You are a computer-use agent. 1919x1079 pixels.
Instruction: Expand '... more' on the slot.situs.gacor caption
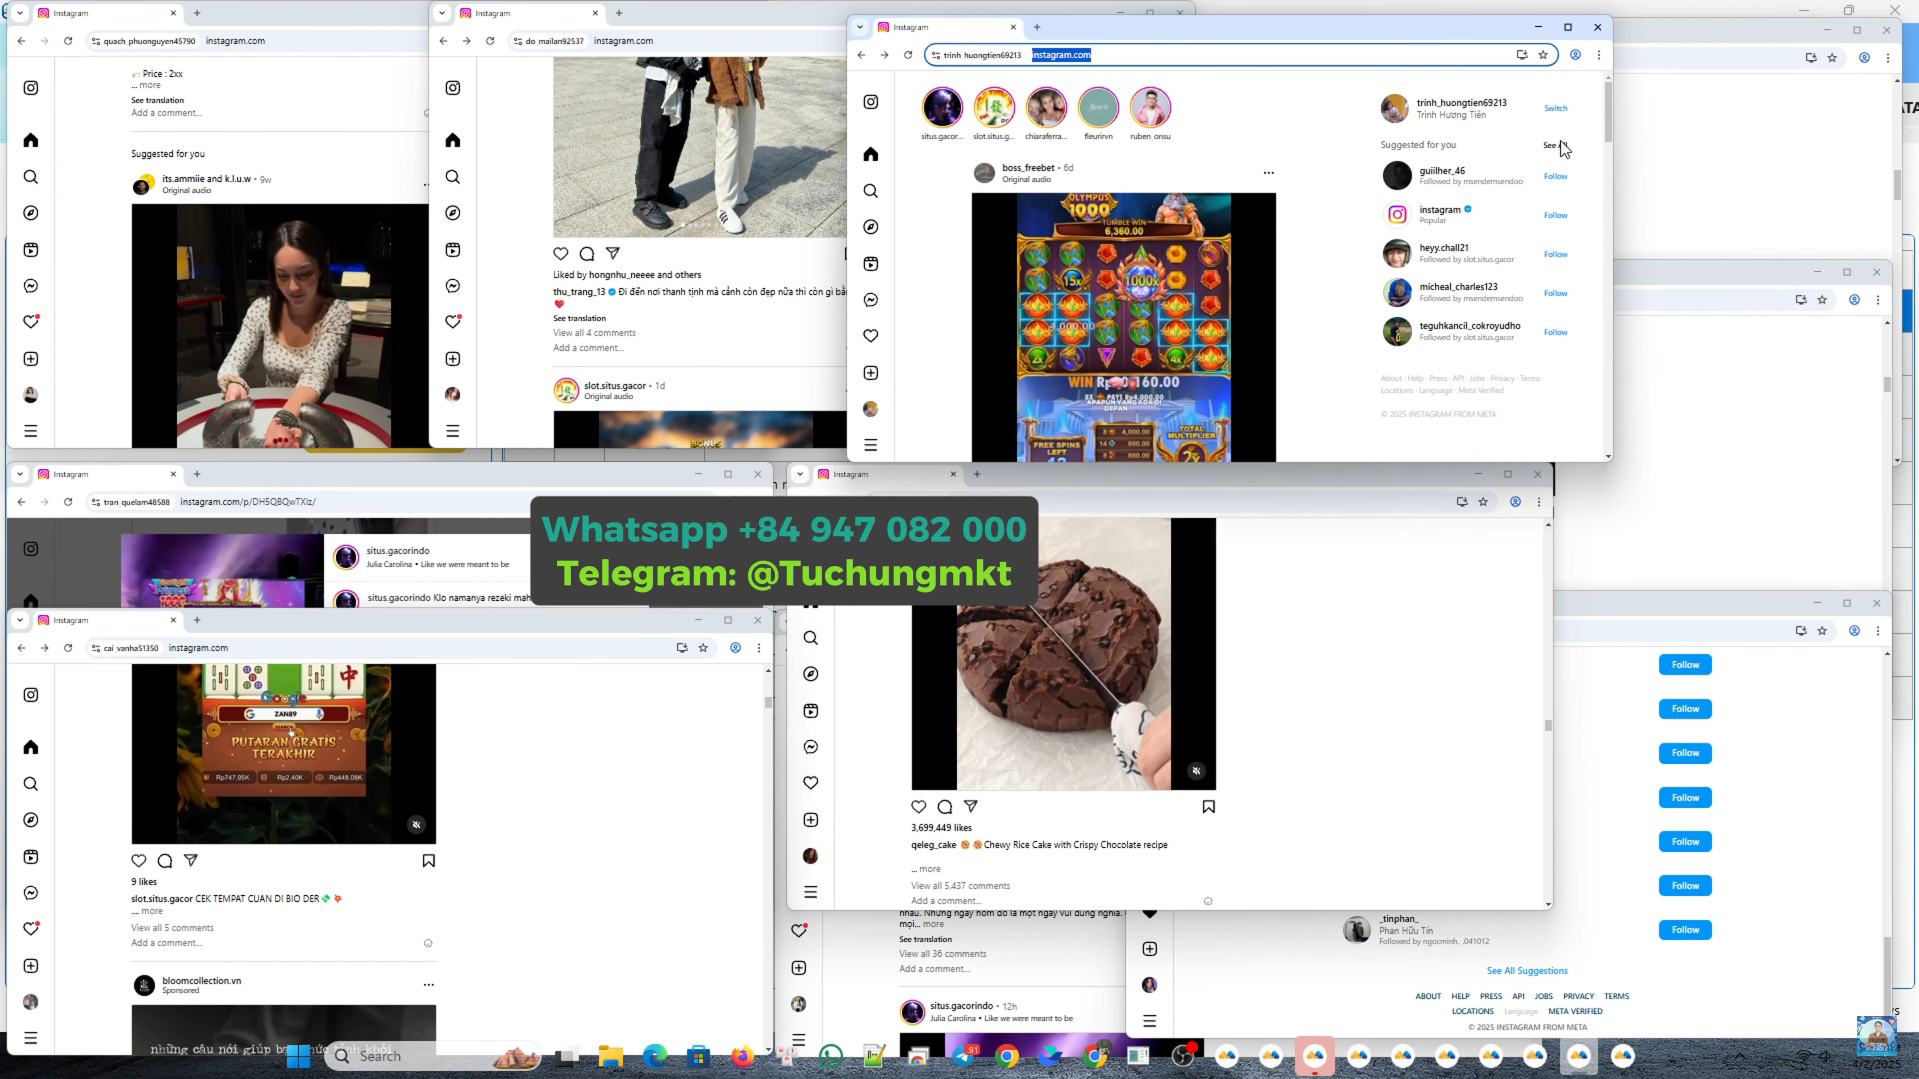[147, 912]
